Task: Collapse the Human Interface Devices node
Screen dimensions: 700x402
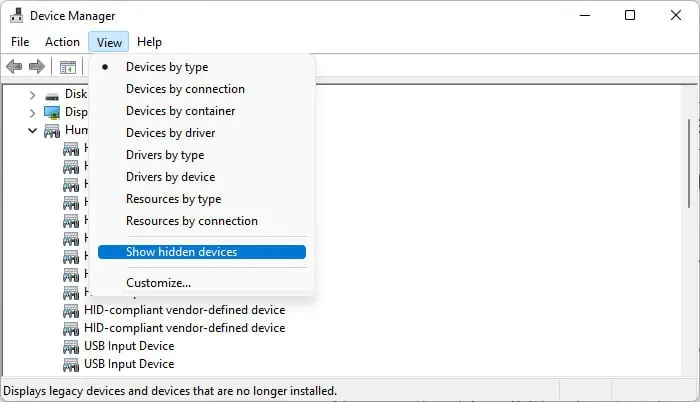Action: click(33, 130)
